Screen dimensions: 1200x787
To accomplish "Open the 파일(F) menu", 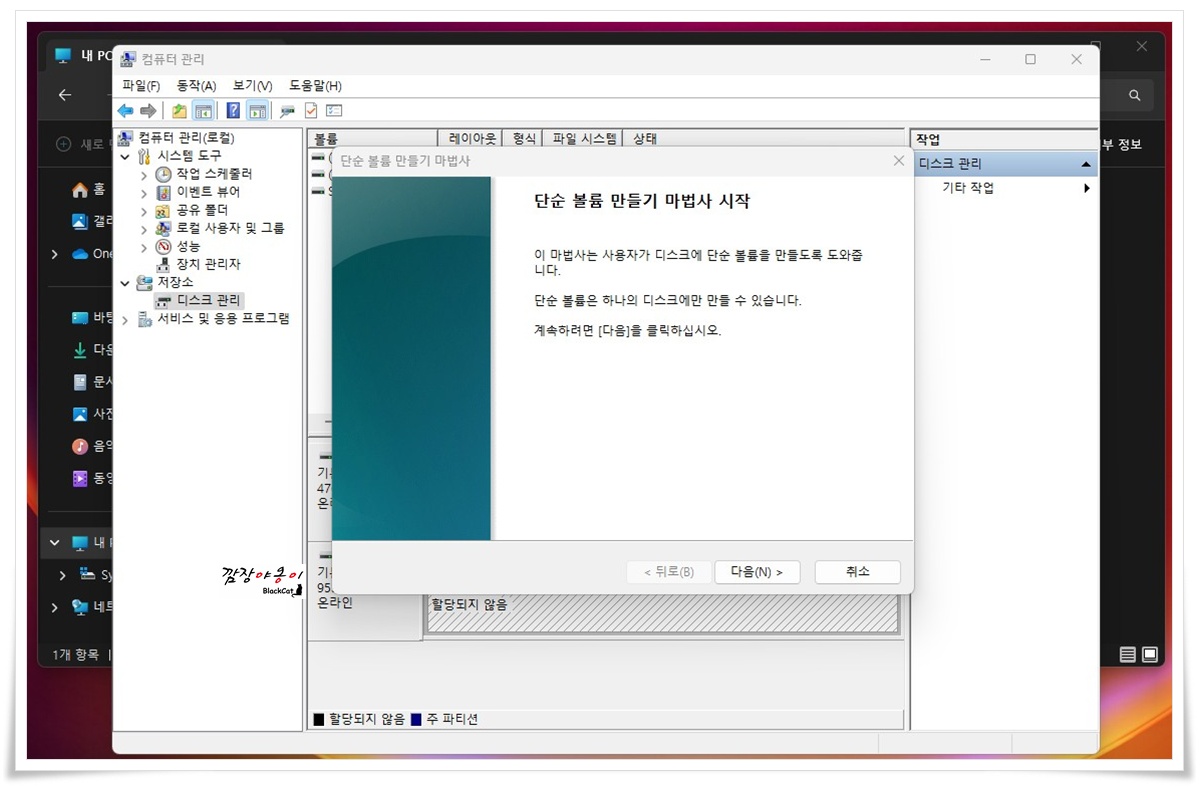I will [x=141, y=86].
